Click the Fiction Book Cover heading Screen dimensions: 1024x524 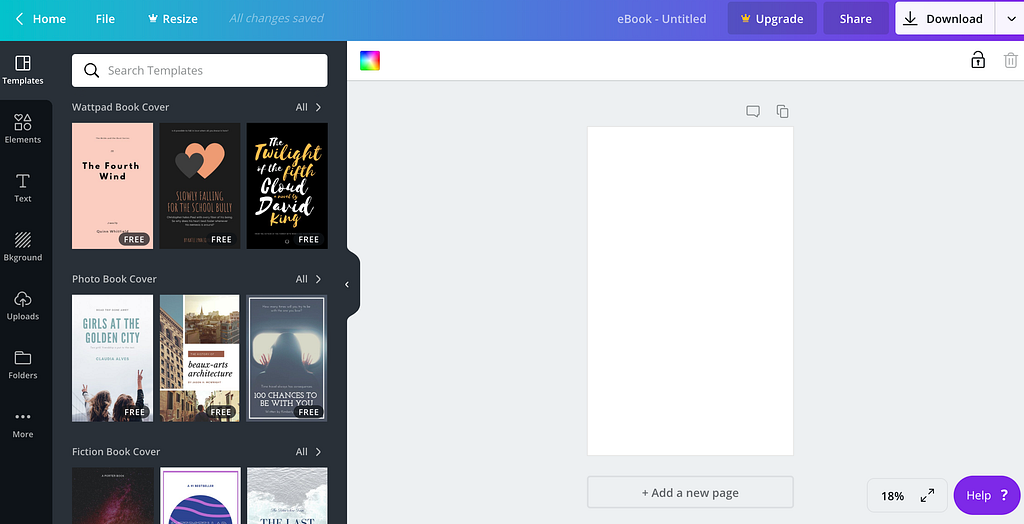click(x=116, y=451)
